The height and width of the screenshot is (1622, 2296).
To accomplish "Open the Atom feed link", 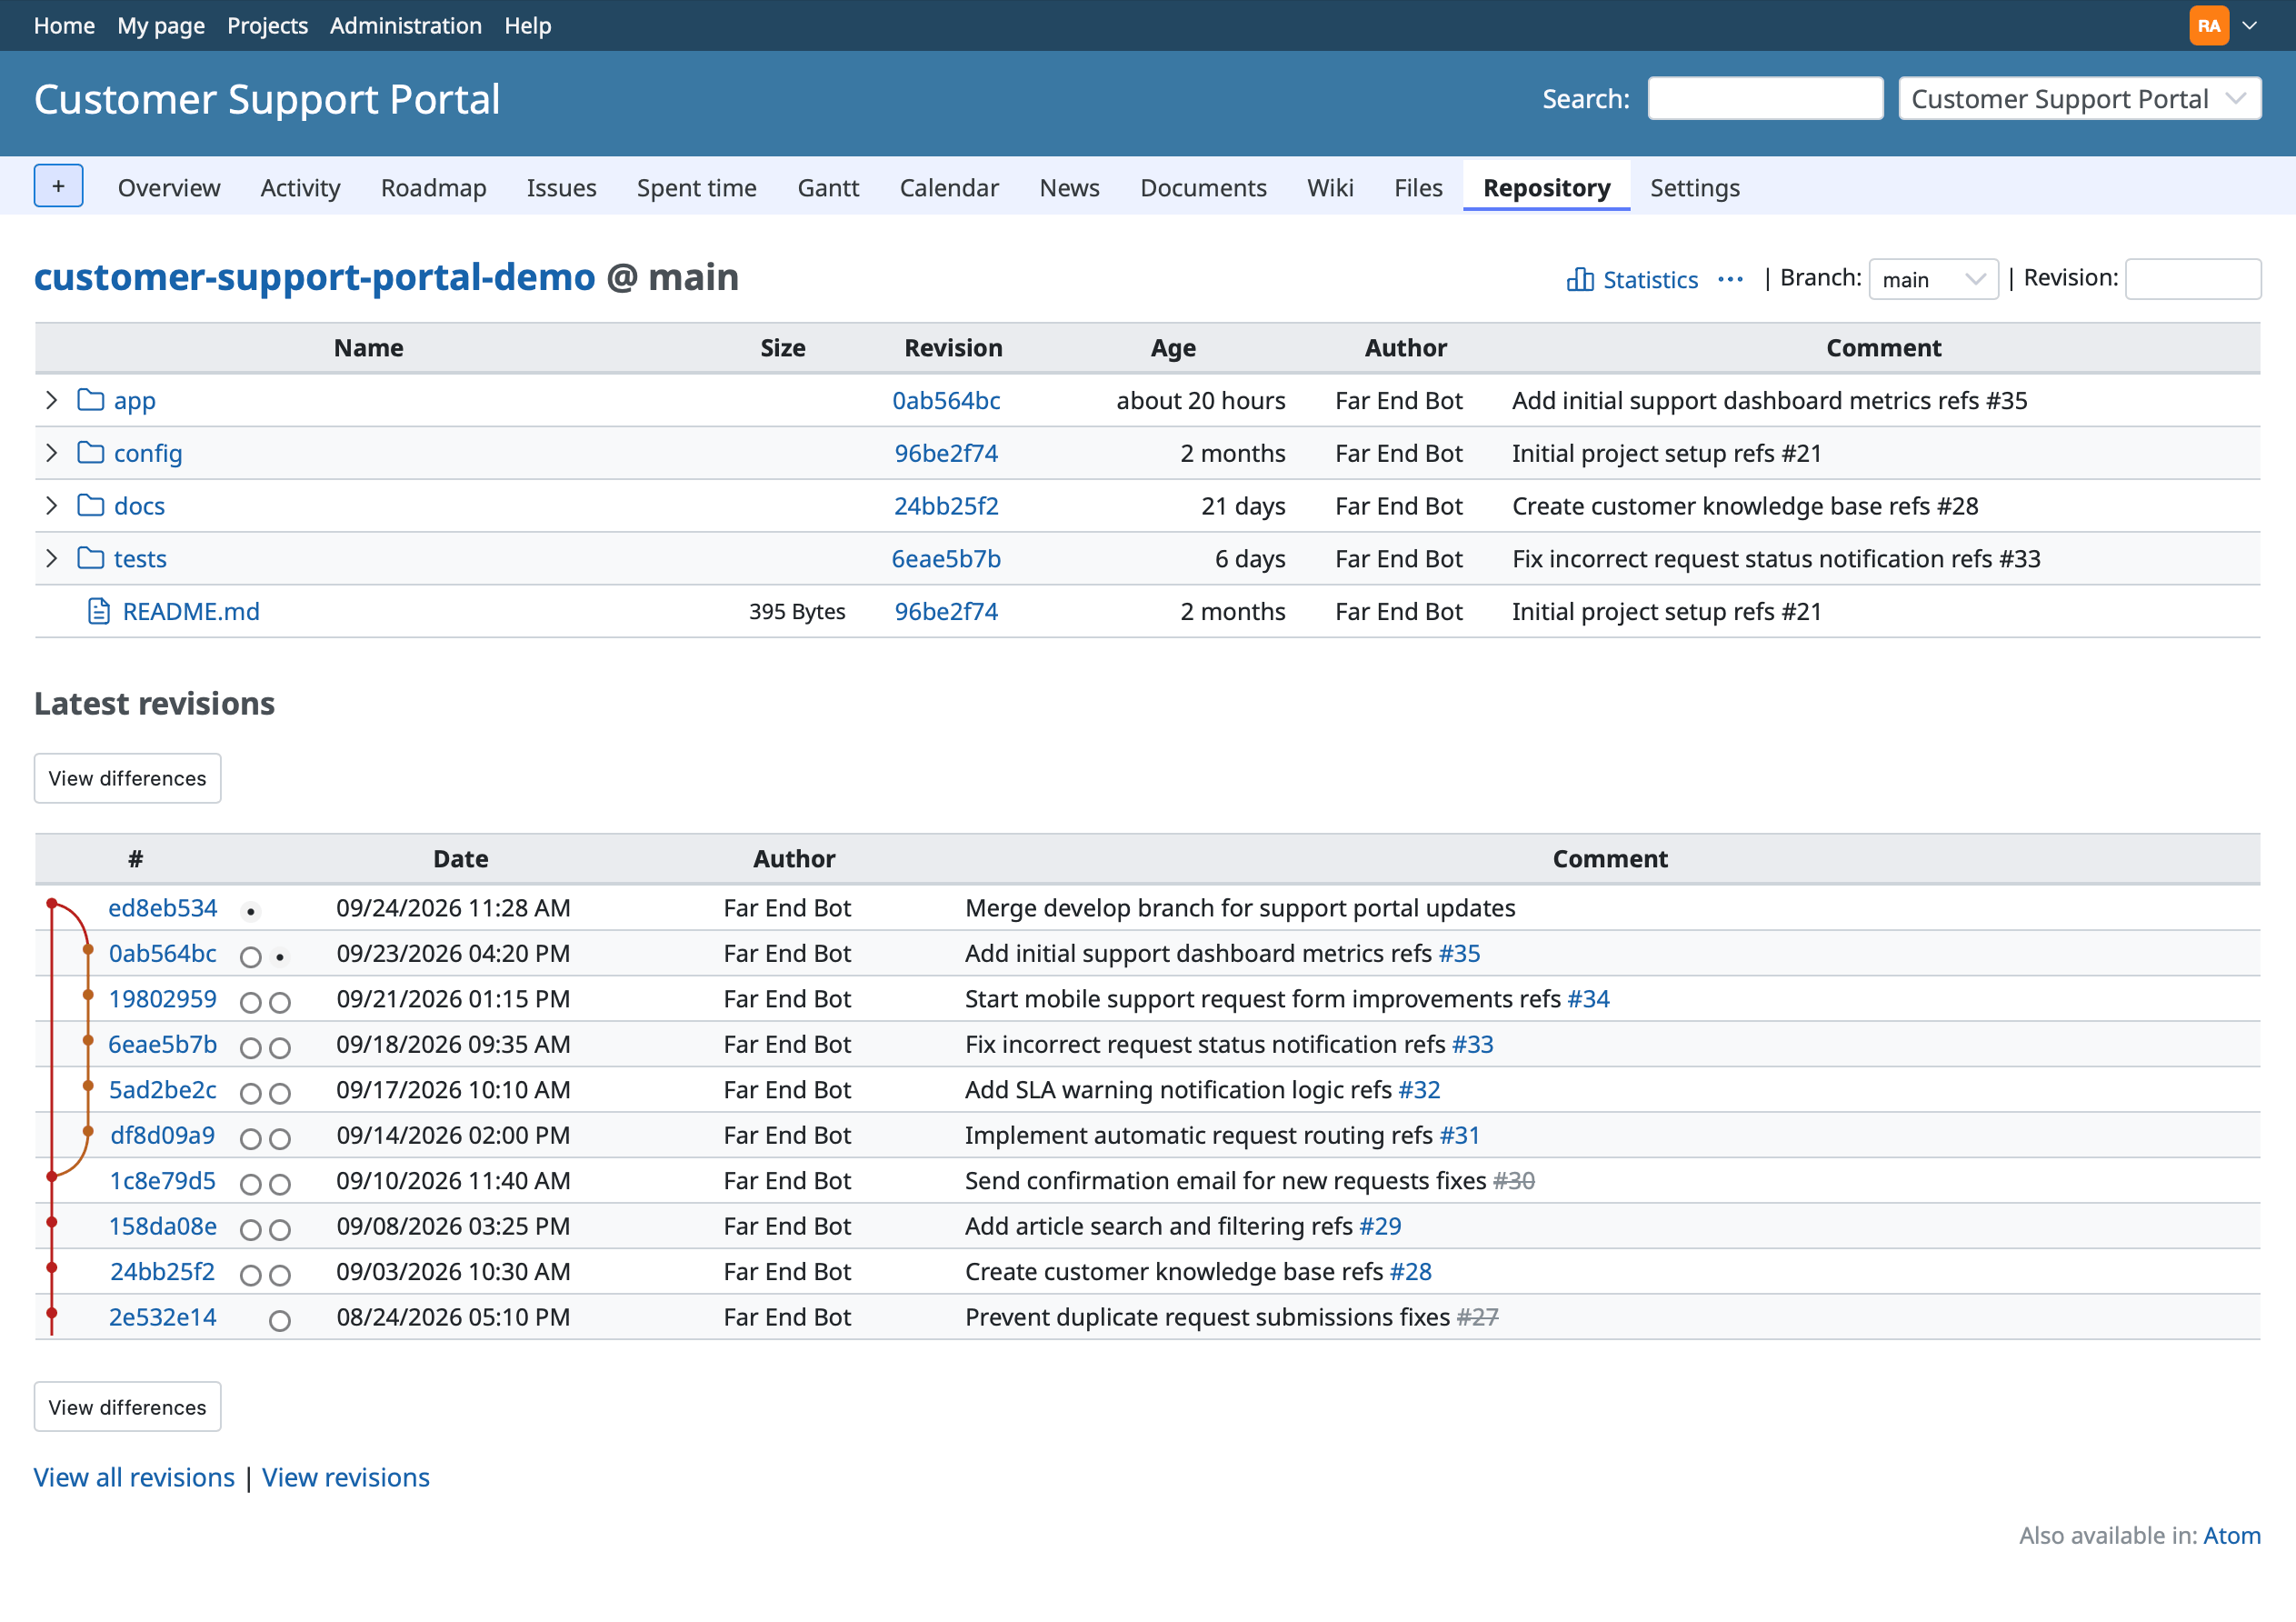I will tap(2231, 1535).
